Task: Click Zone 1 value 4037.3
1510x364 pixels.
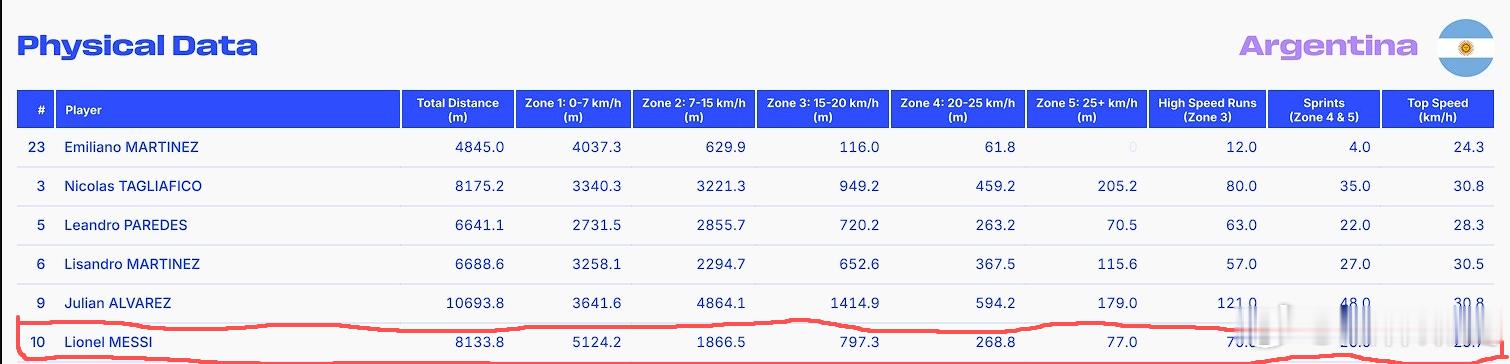Action: click(597, 147)
